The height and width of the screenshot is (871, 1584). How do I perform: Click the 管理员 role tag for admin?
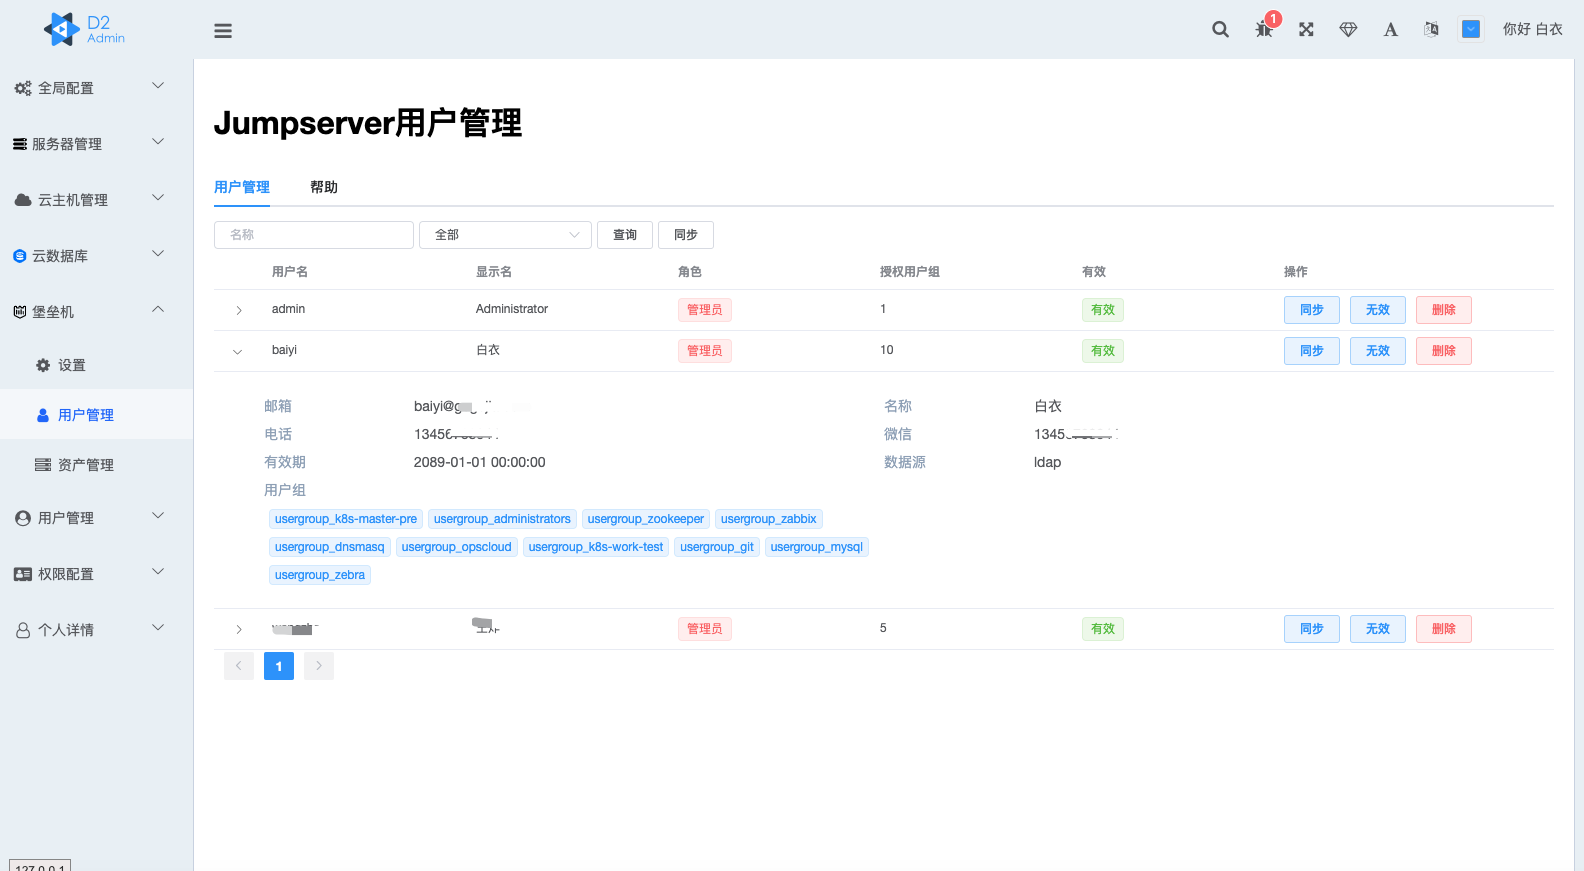point(705,310)
